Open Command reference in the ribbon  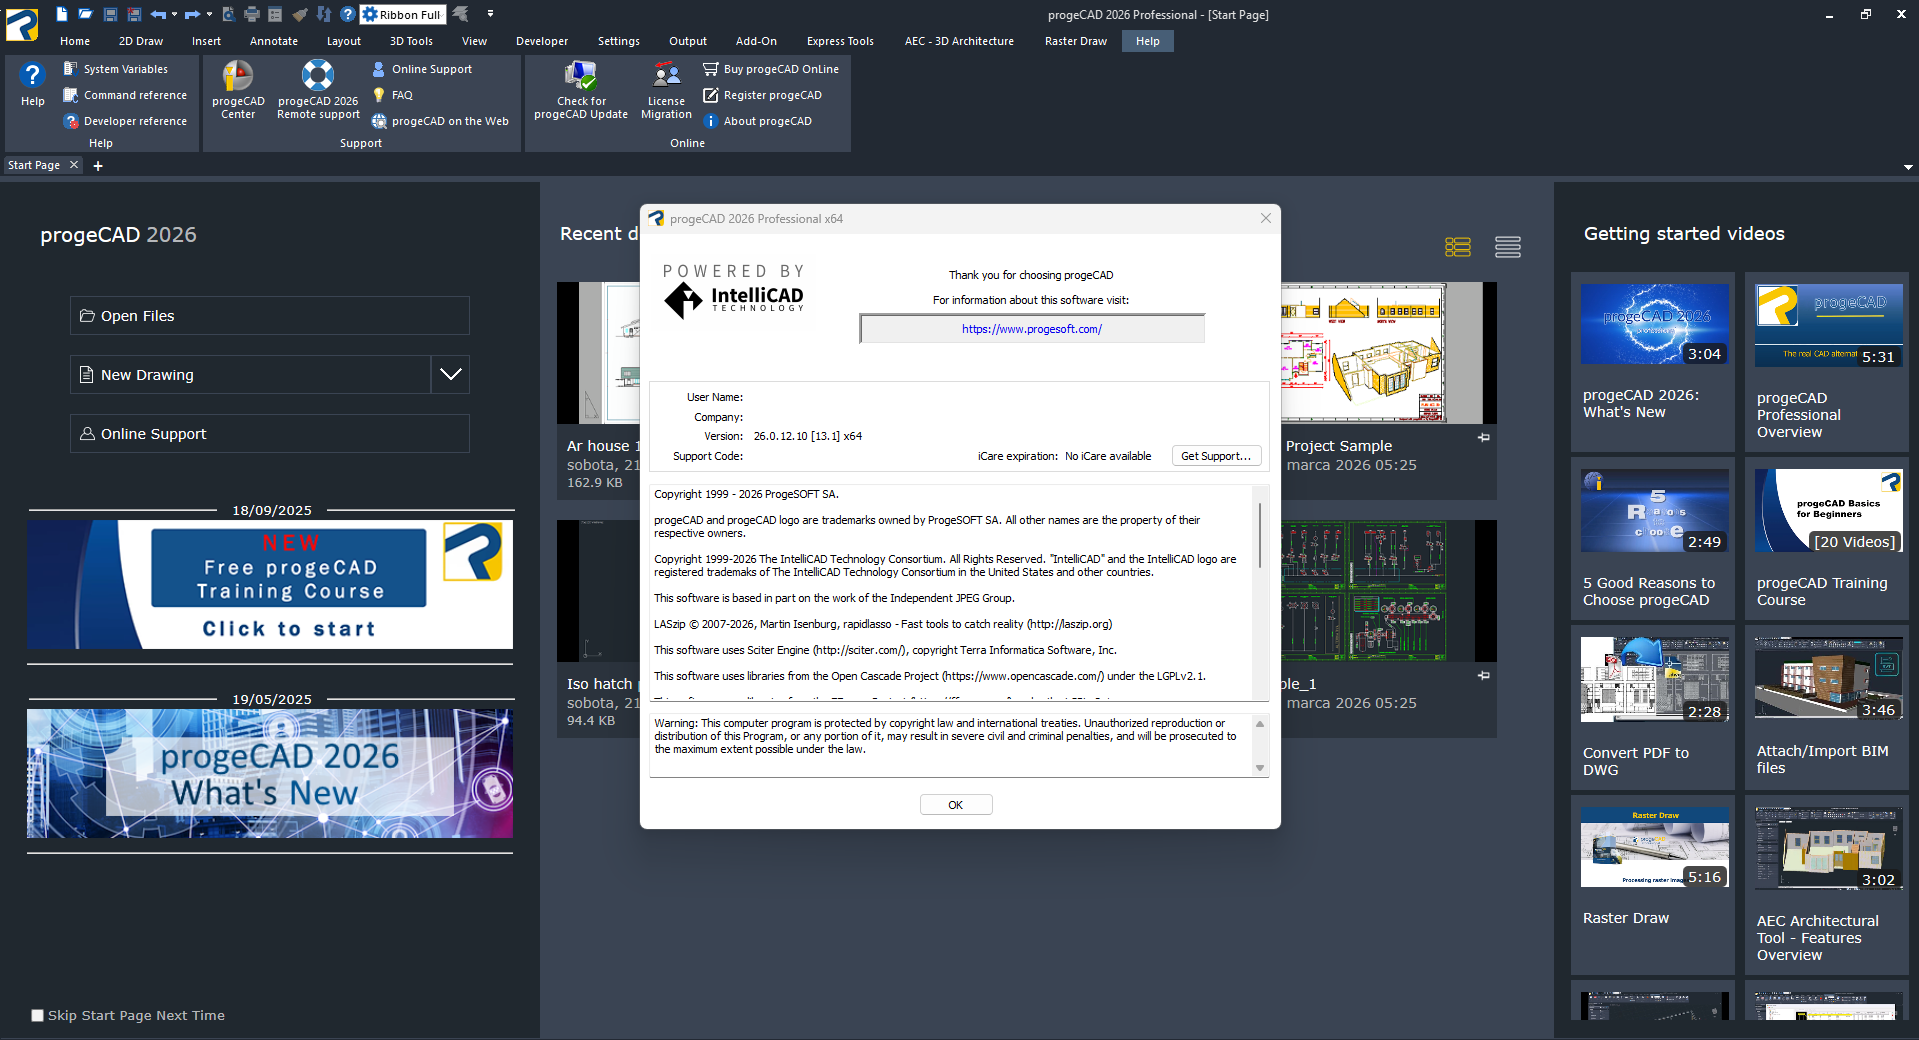pyautogui.click(x=125, y=95)
